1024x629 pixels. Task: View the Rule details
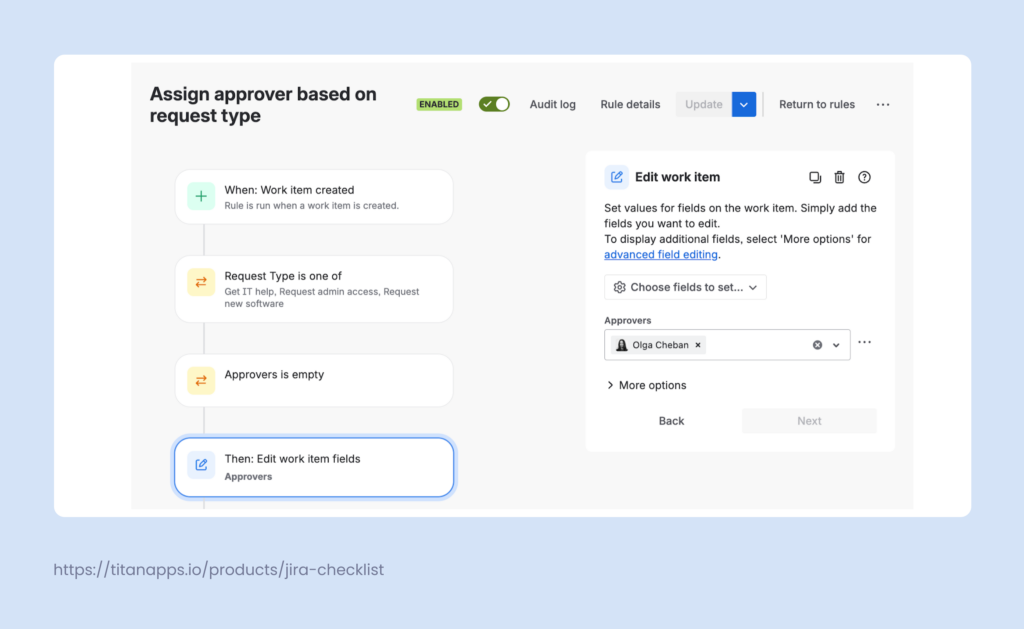tap(629, 104)
